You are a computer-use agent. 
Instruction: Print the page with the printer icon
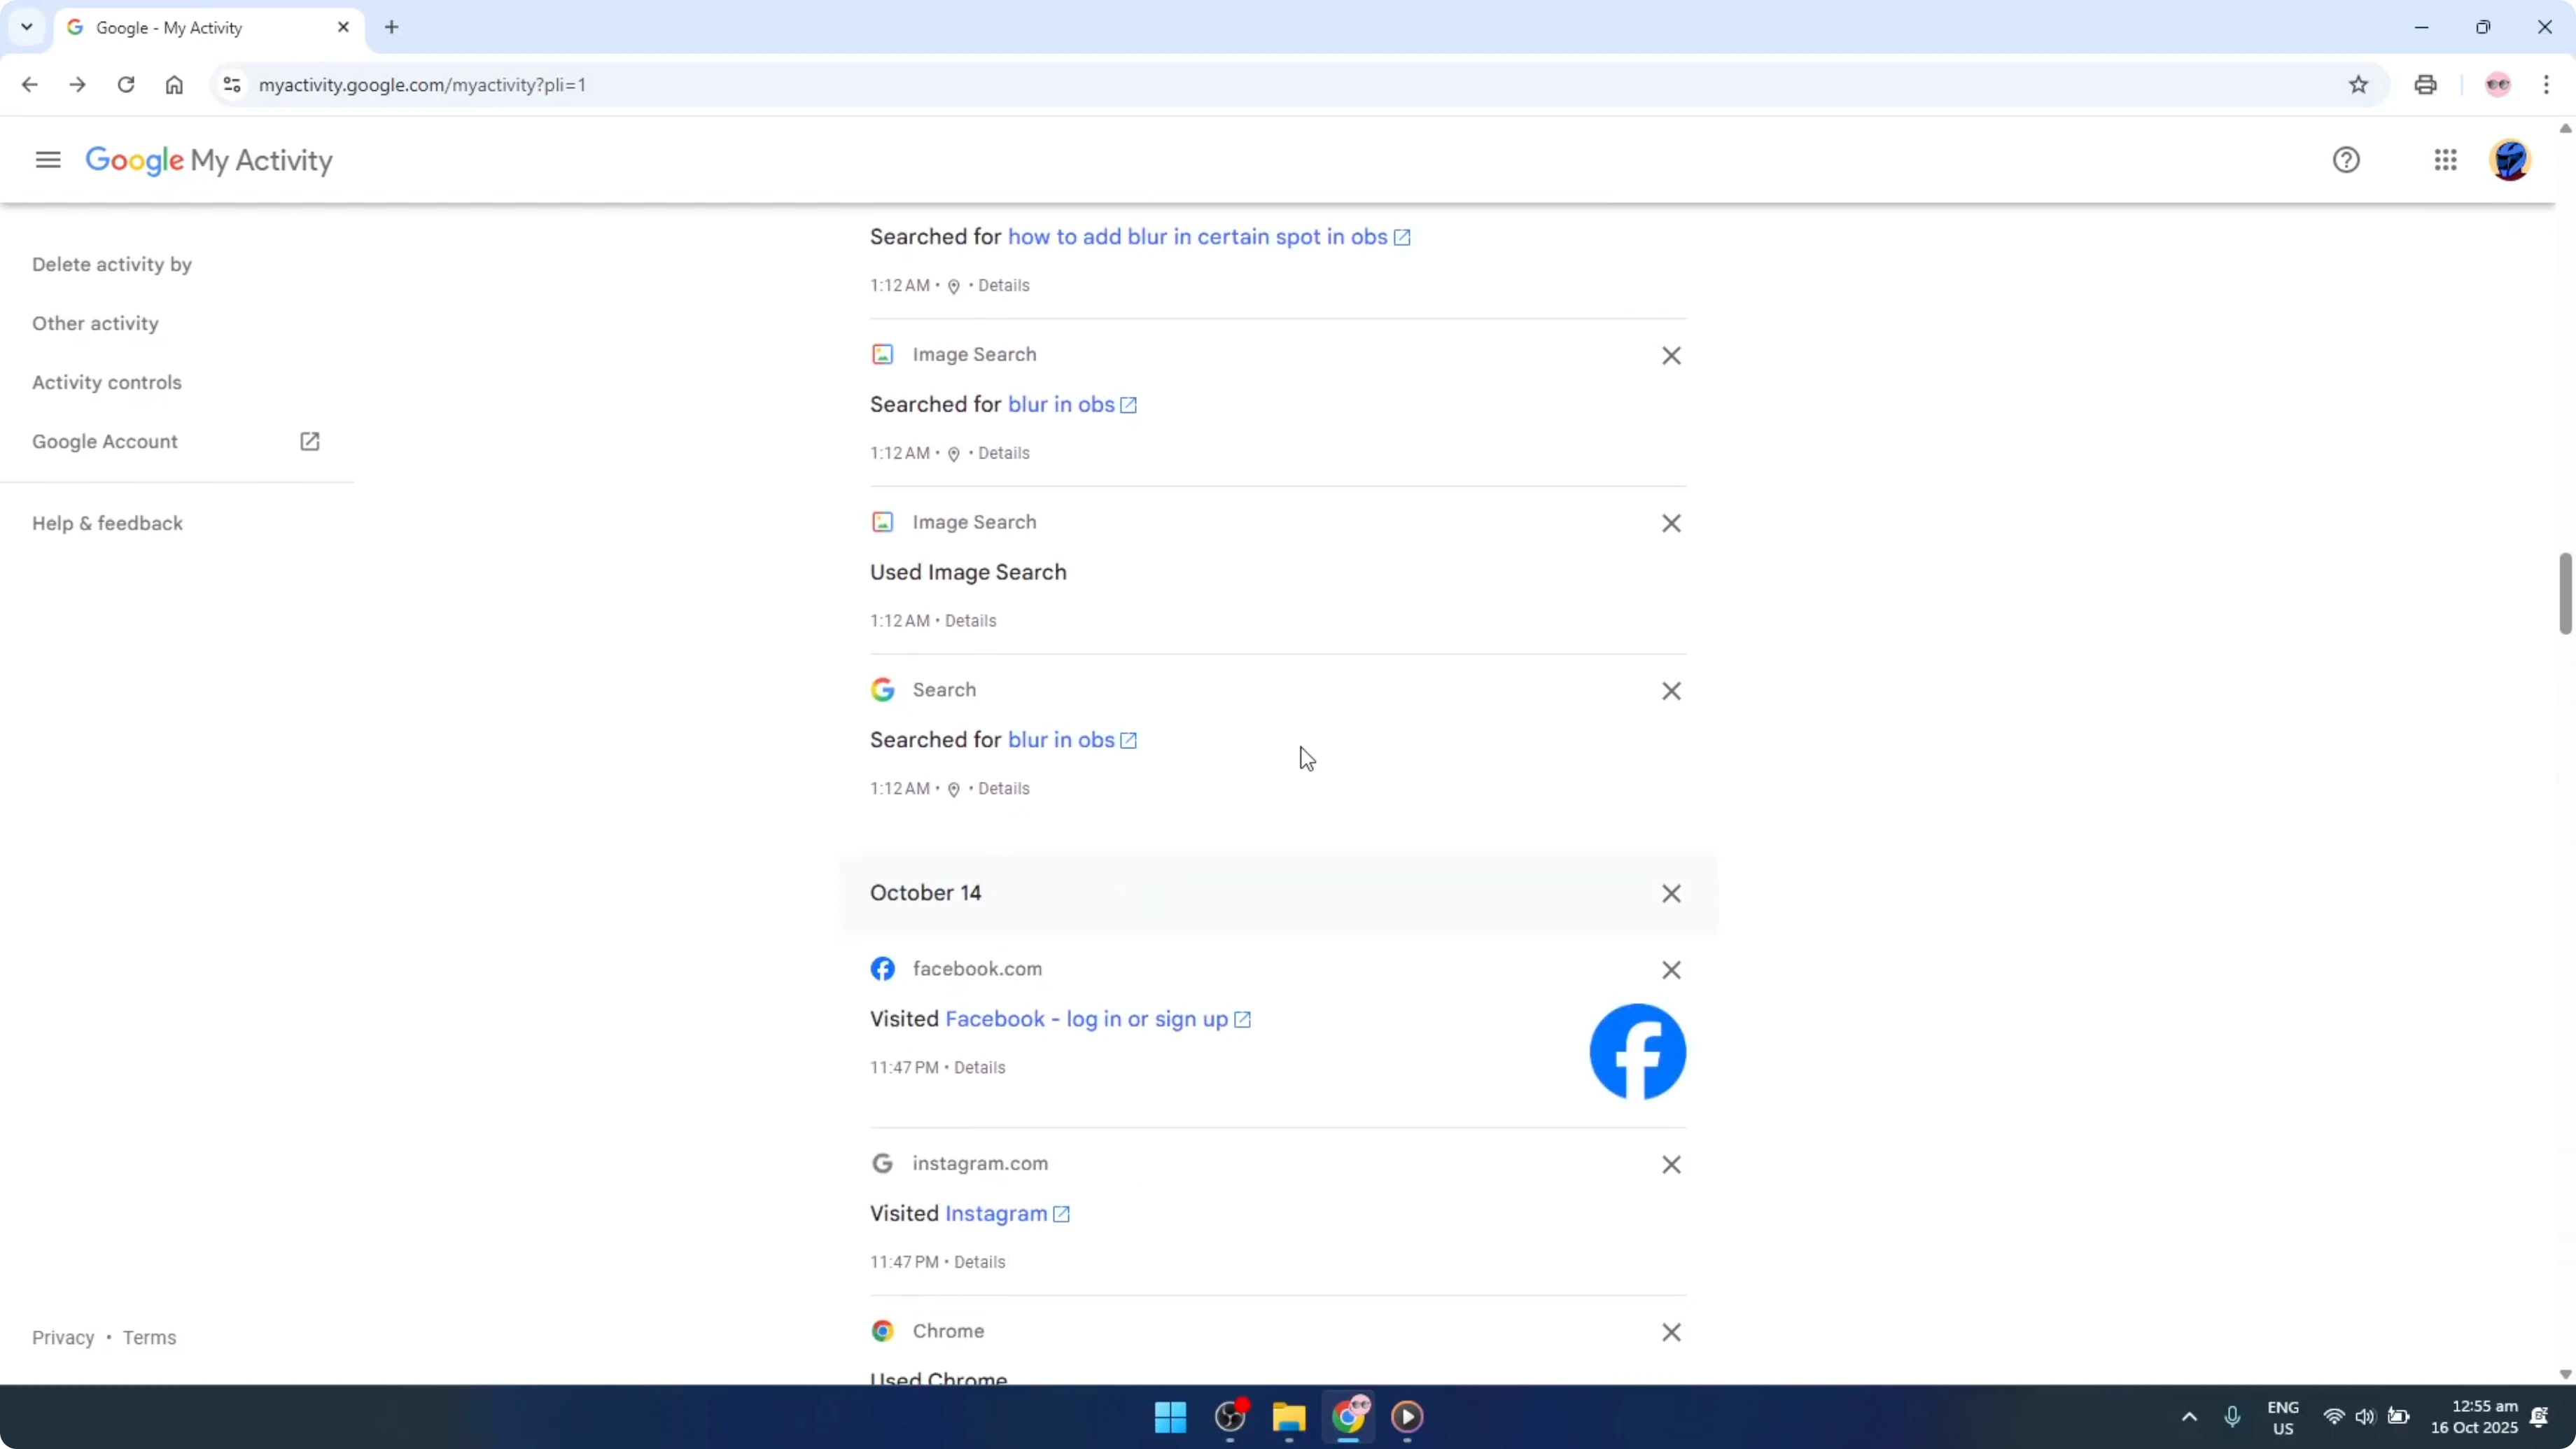click(2426, 84)
